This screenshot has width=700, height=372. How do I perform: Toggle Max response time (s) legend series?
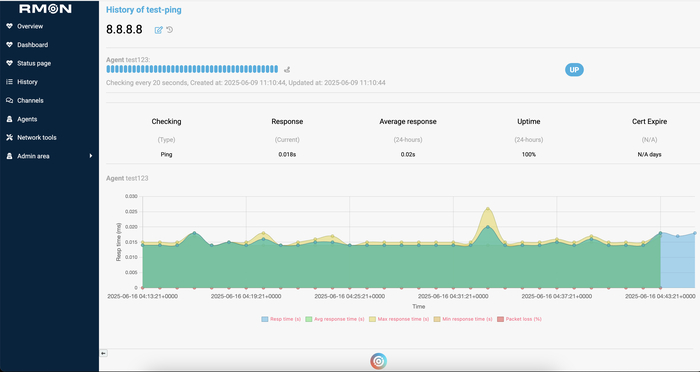(x=399, y=319)
